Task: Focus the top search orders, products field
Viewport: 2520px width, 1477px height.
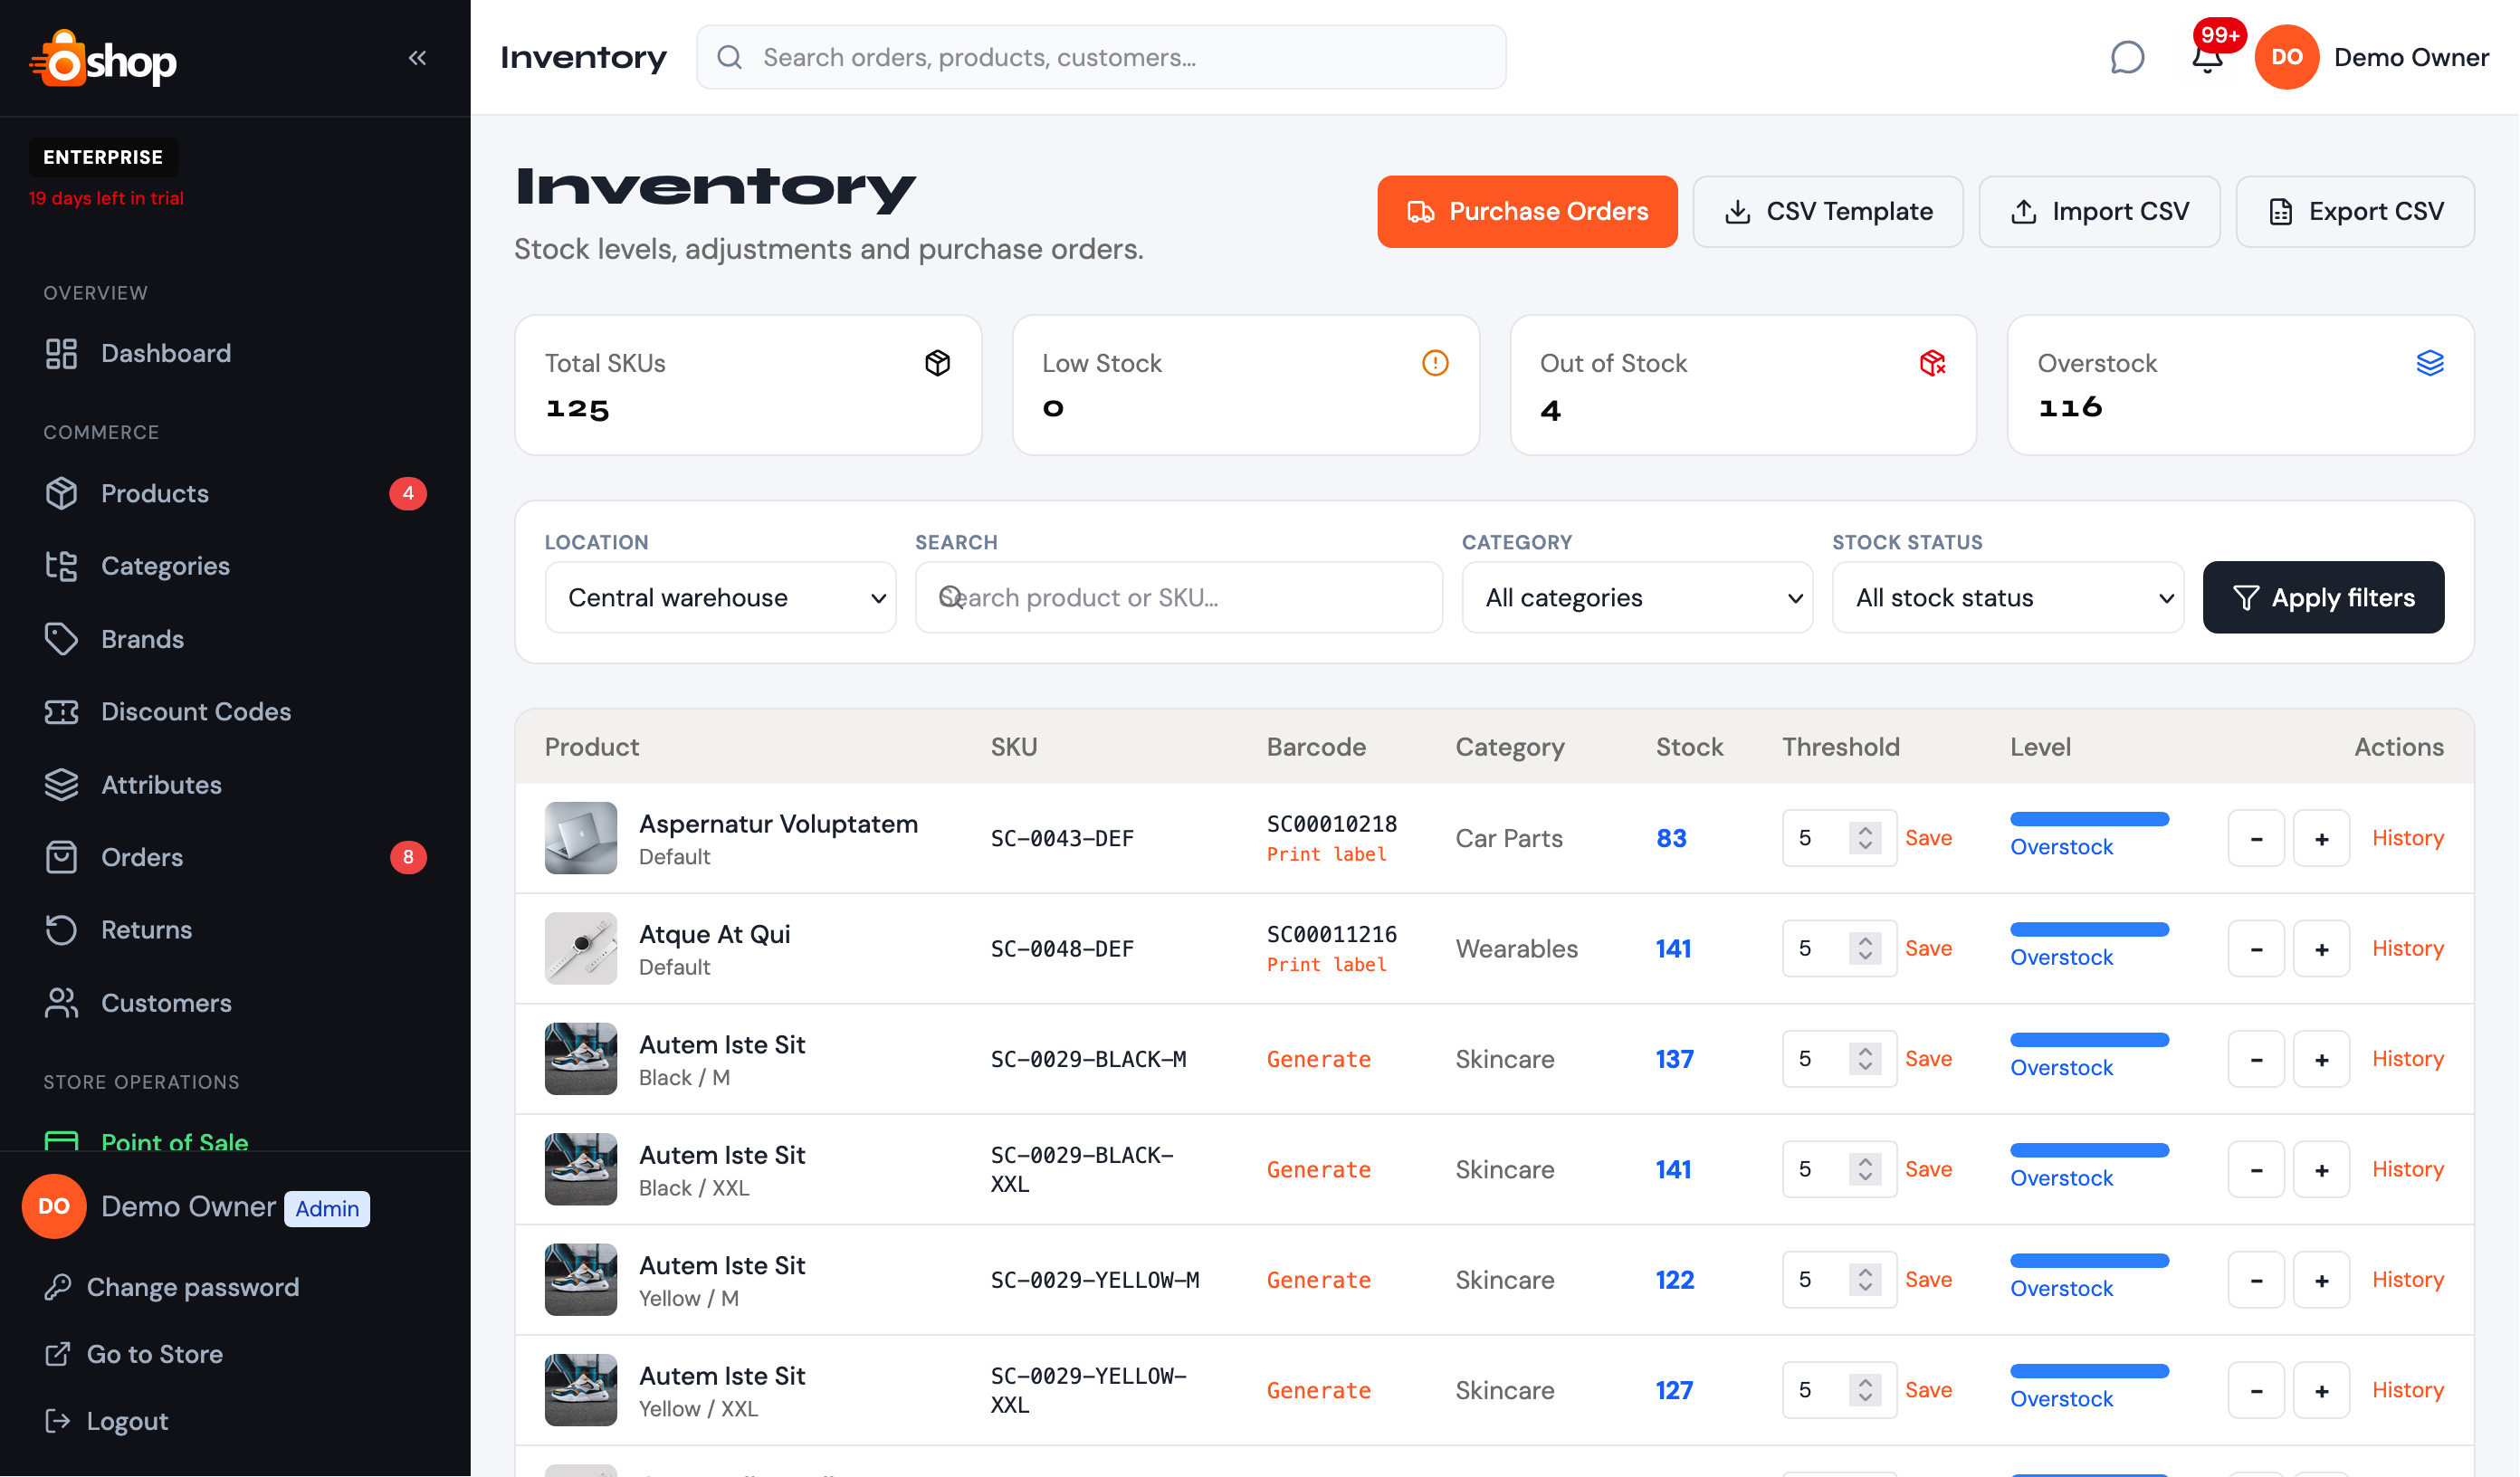Action: click(x=1101, y=57)
